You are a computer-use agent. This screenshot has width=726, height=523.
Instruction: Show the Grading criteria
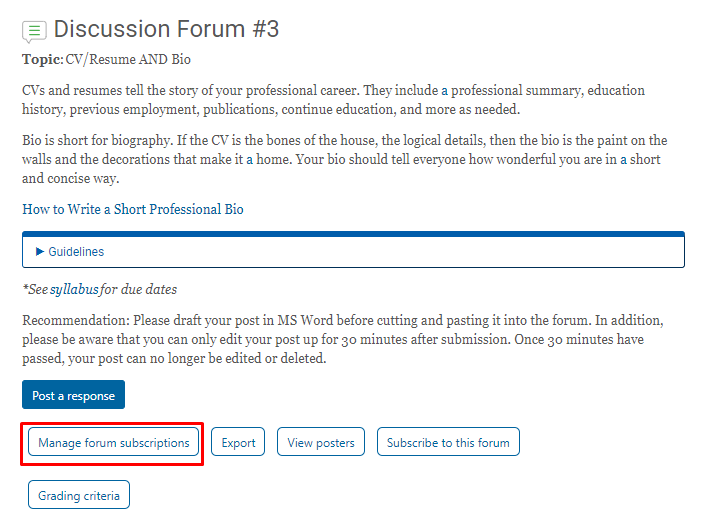[79, 495]
